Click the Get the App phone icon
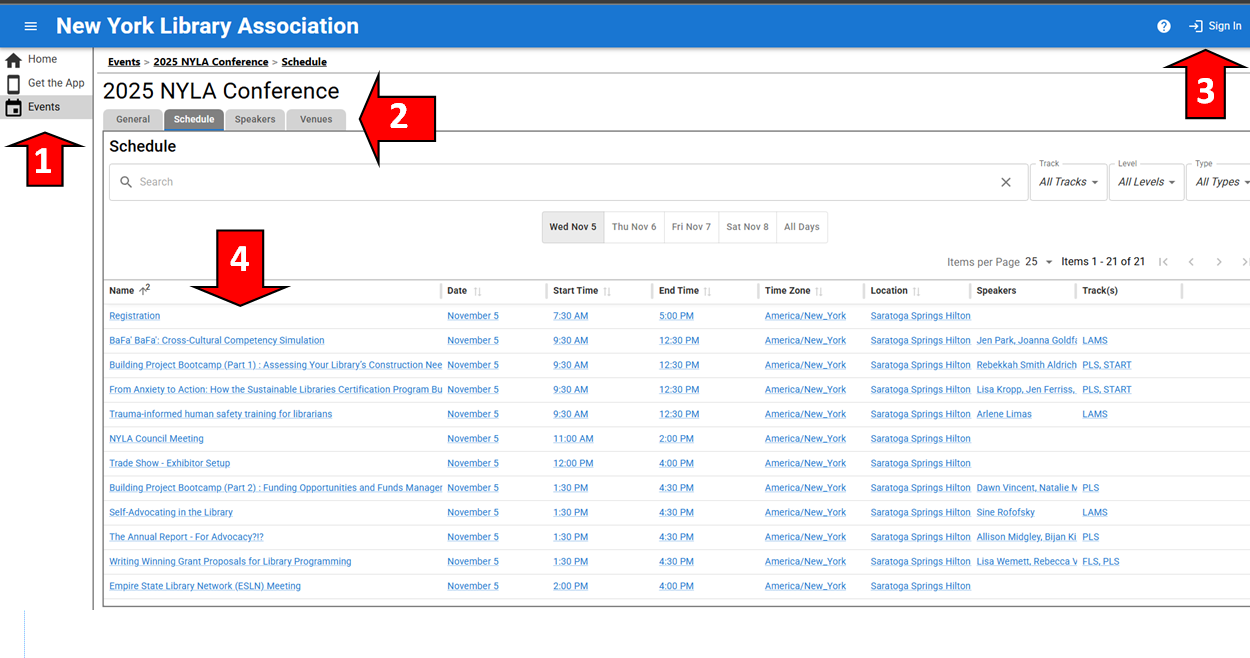 tap(14, 84)
